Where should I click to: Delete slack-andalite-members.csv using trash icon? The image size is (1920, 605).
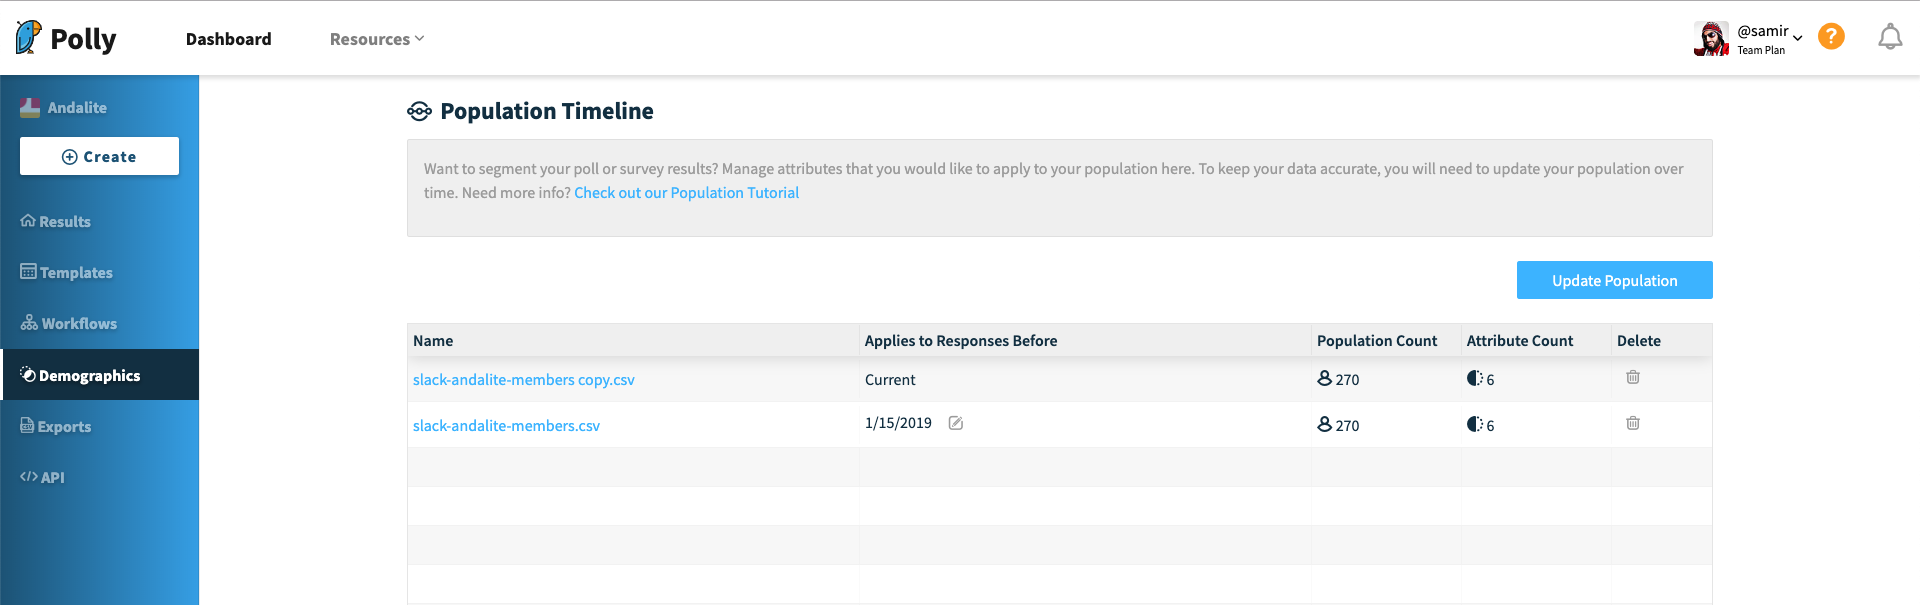coord(1633,423)
